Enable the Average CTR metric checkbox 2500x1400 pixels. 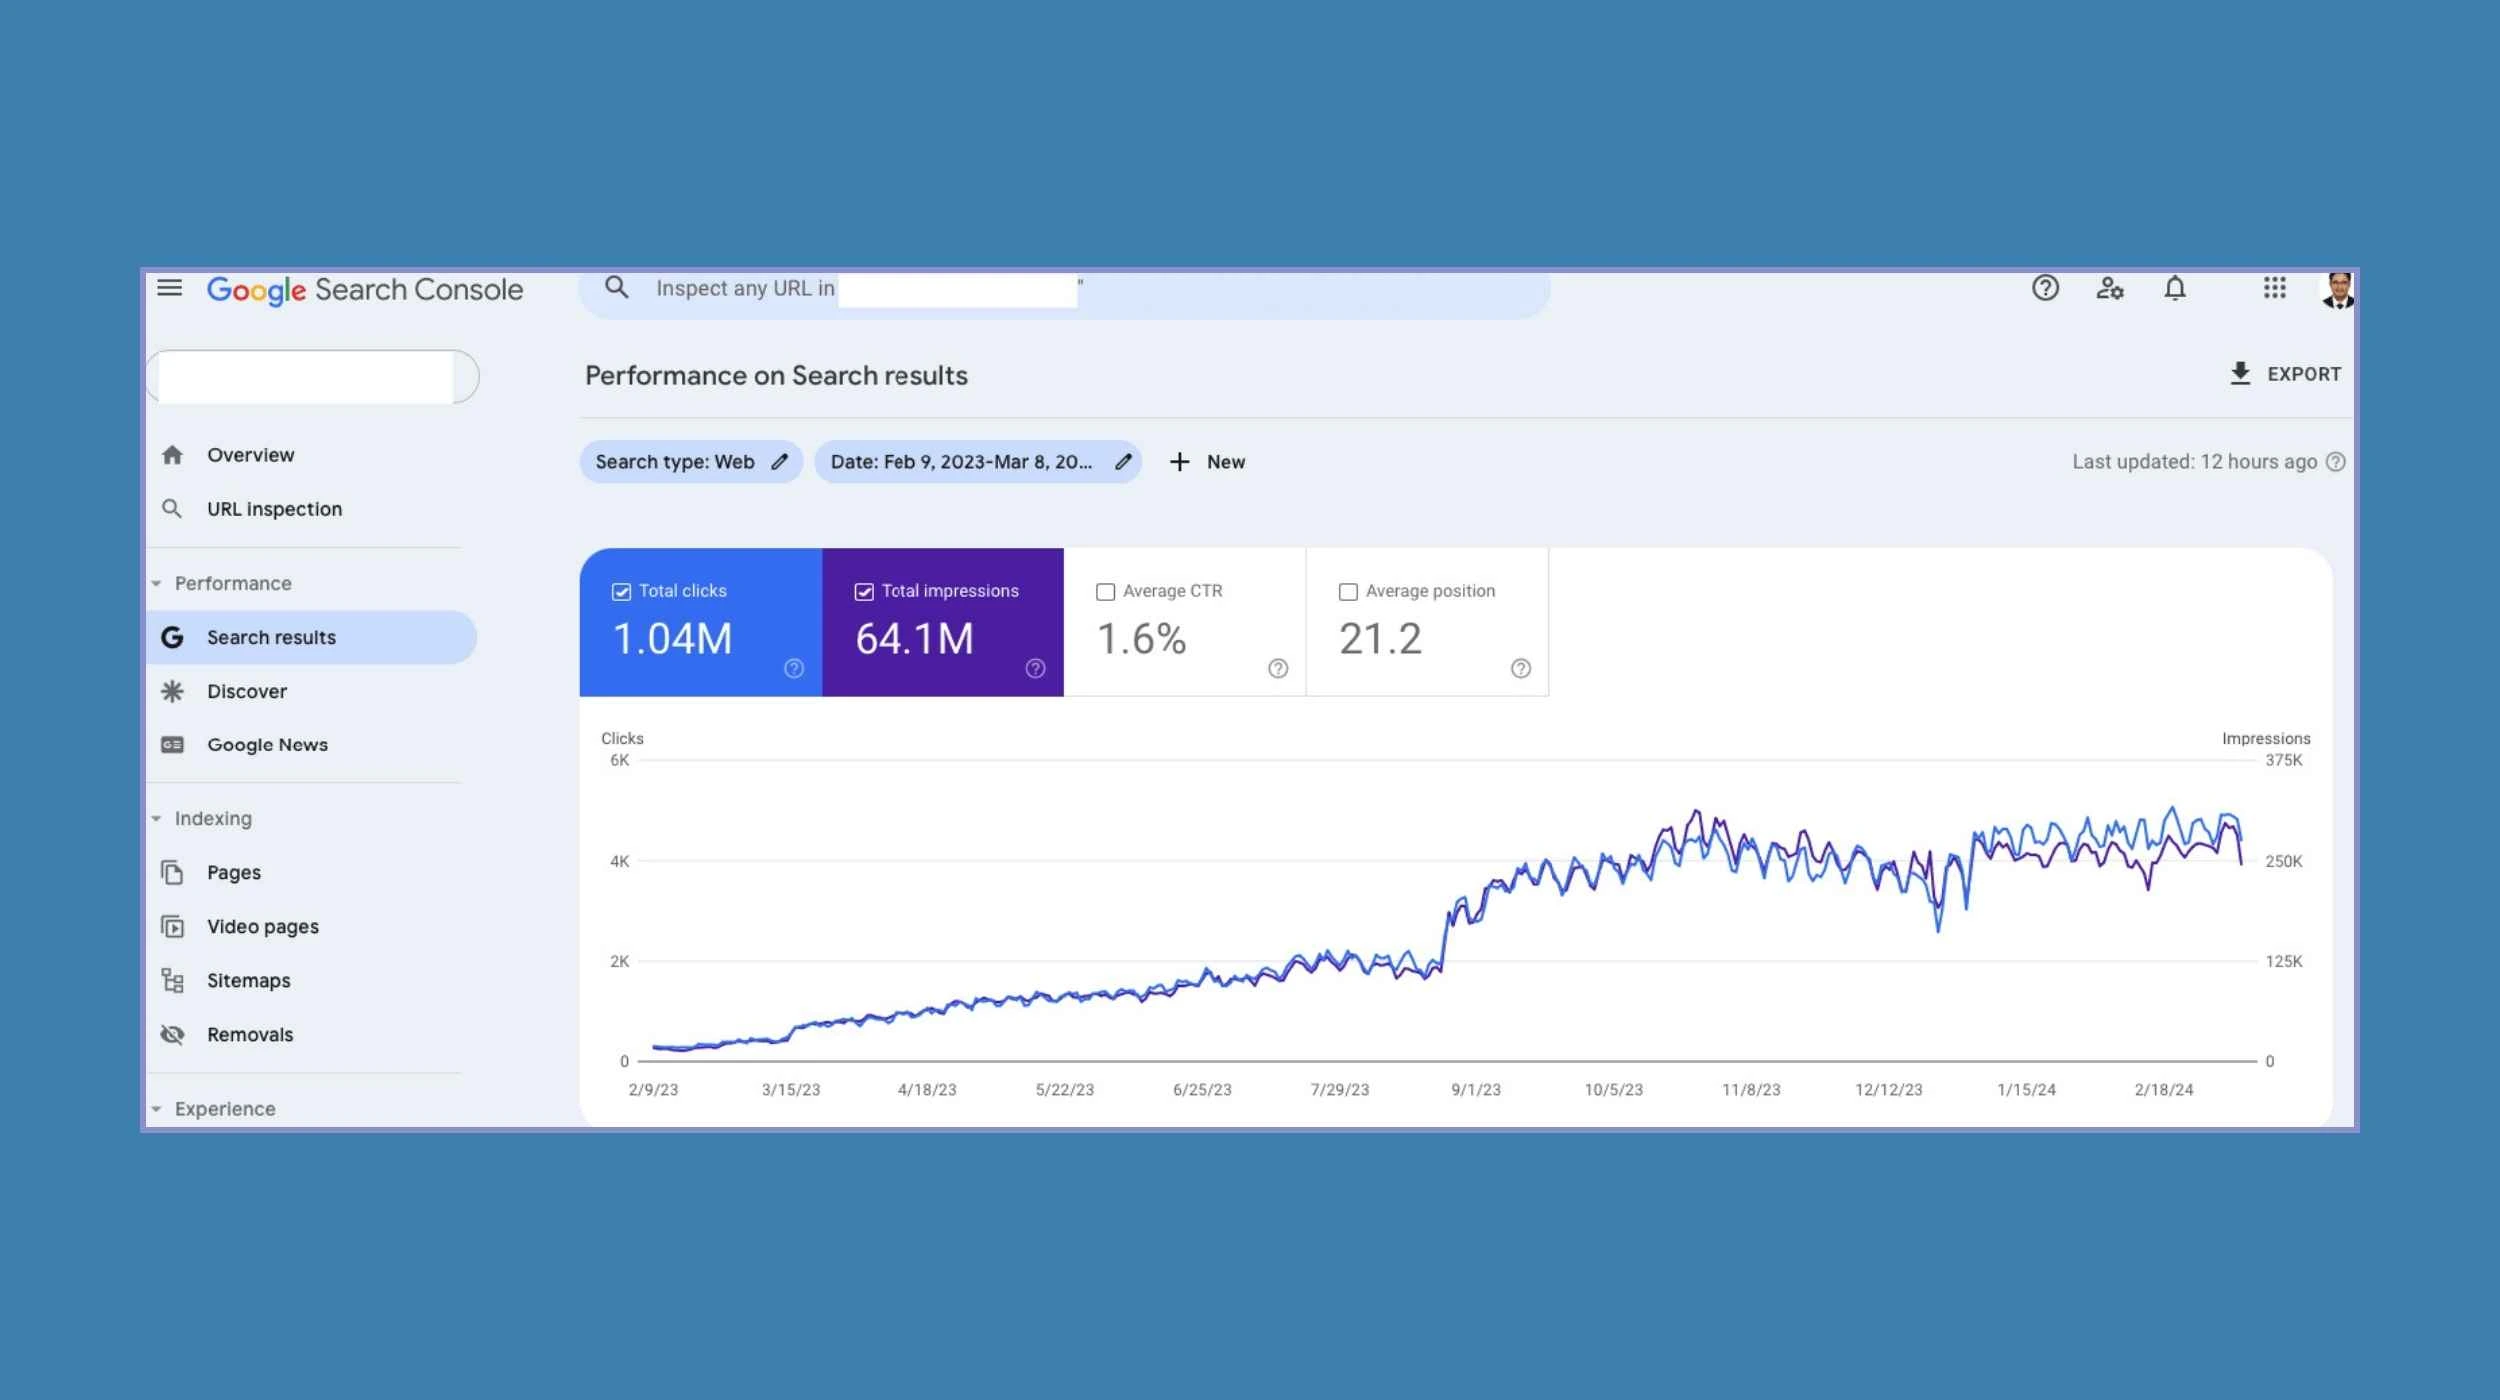point(1104,591)
